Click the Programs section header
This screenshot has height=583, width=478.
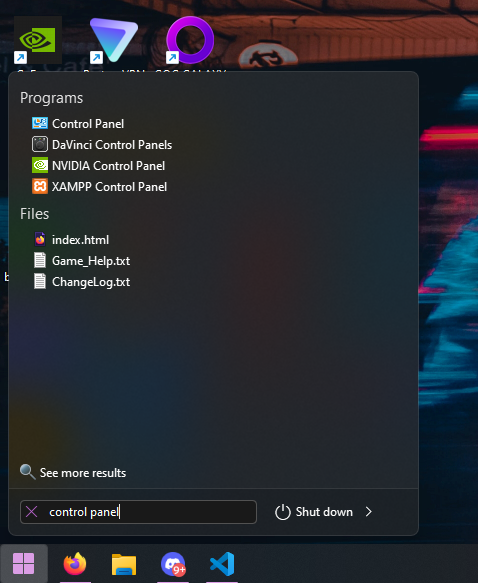click(x=52, y=98)
